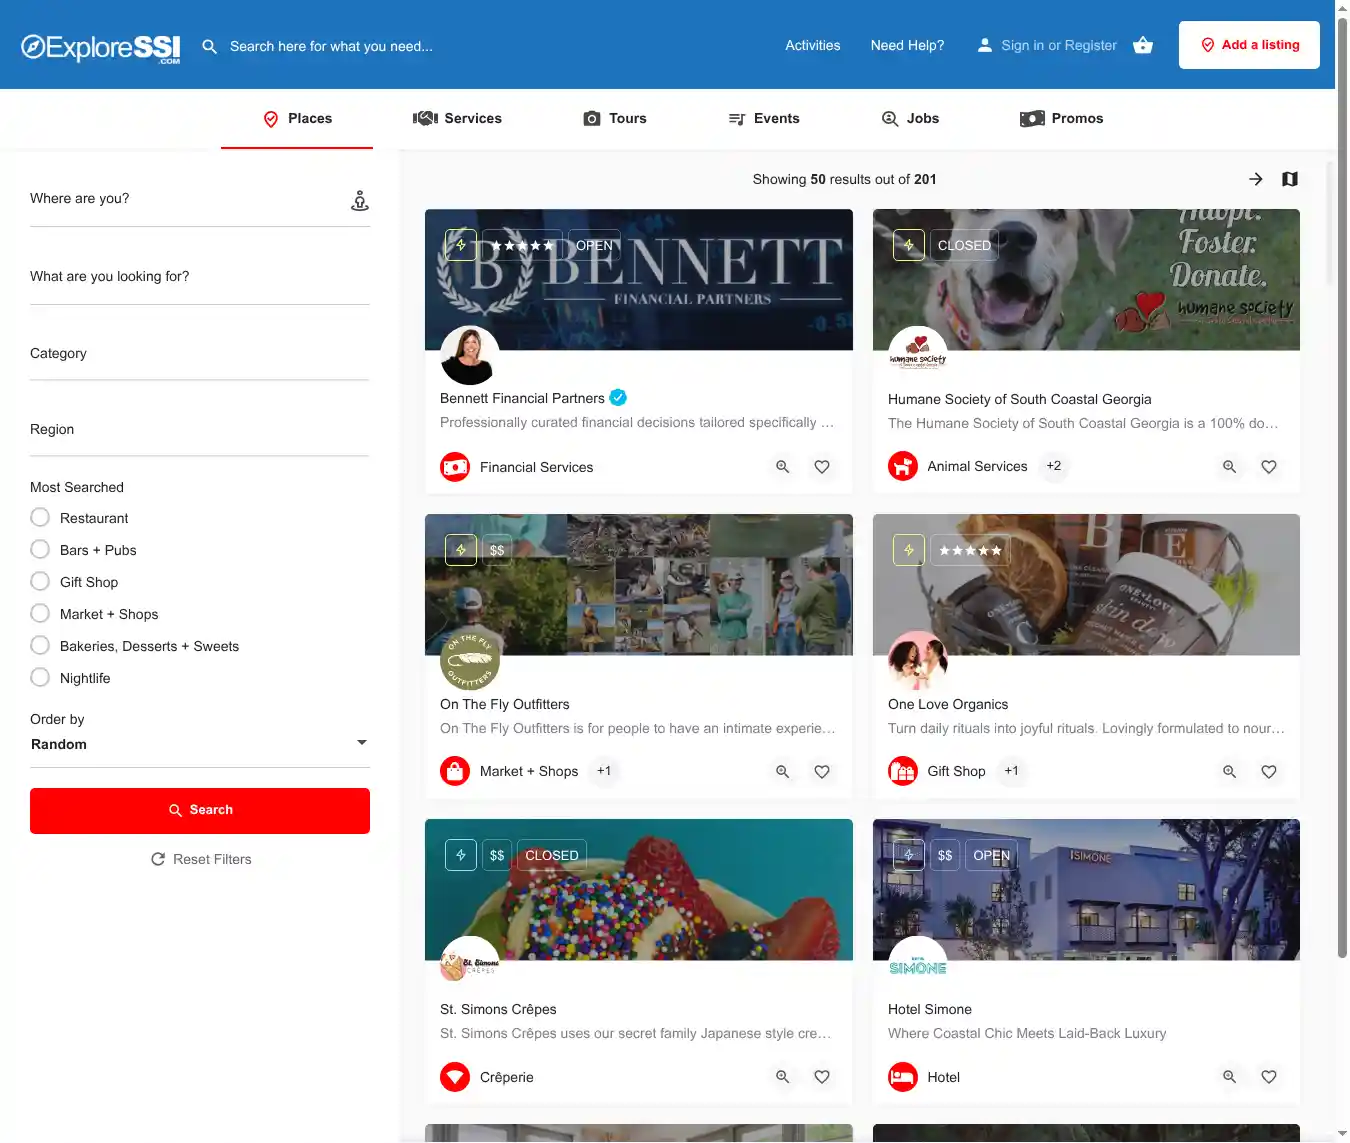Quick view Humane Society listing magnifier icon

coord(1229,467)
